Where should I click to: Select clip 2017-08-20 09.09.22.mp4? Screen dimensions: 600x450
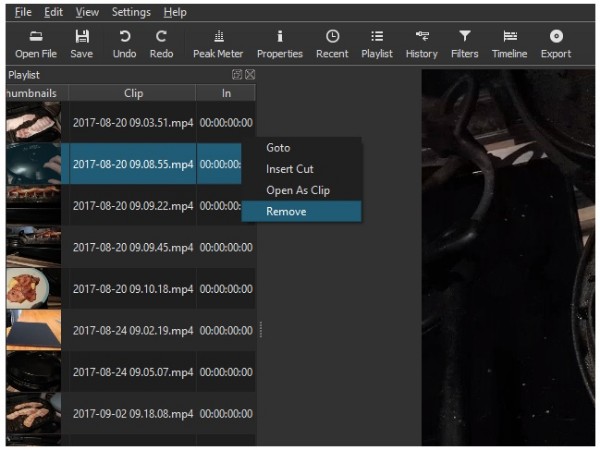point(133,206)
